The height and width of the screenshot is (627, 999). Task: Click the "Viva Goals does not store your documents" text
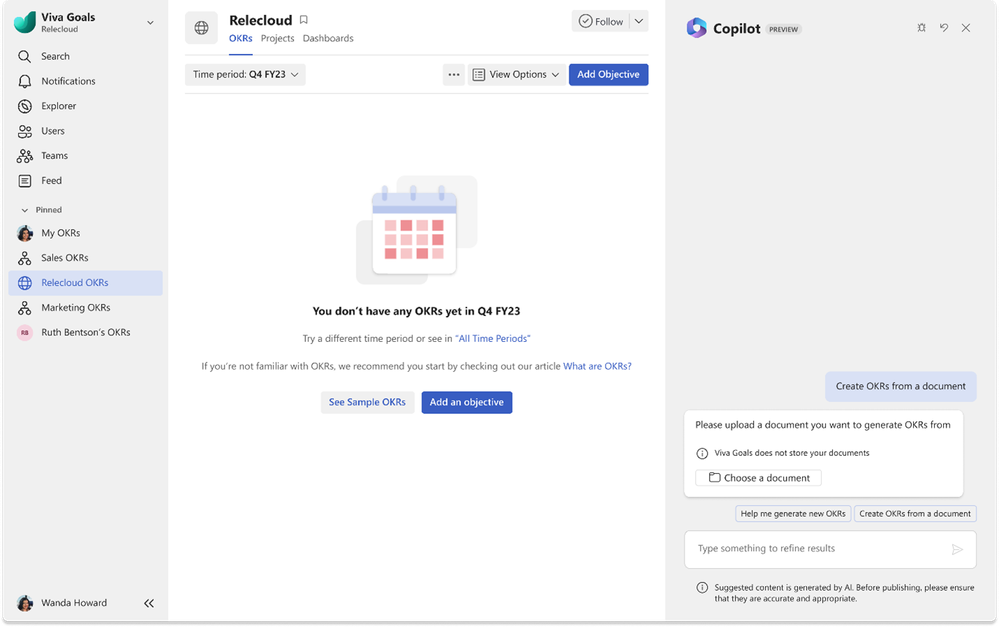pyautogui.click(x=791, y=453)
